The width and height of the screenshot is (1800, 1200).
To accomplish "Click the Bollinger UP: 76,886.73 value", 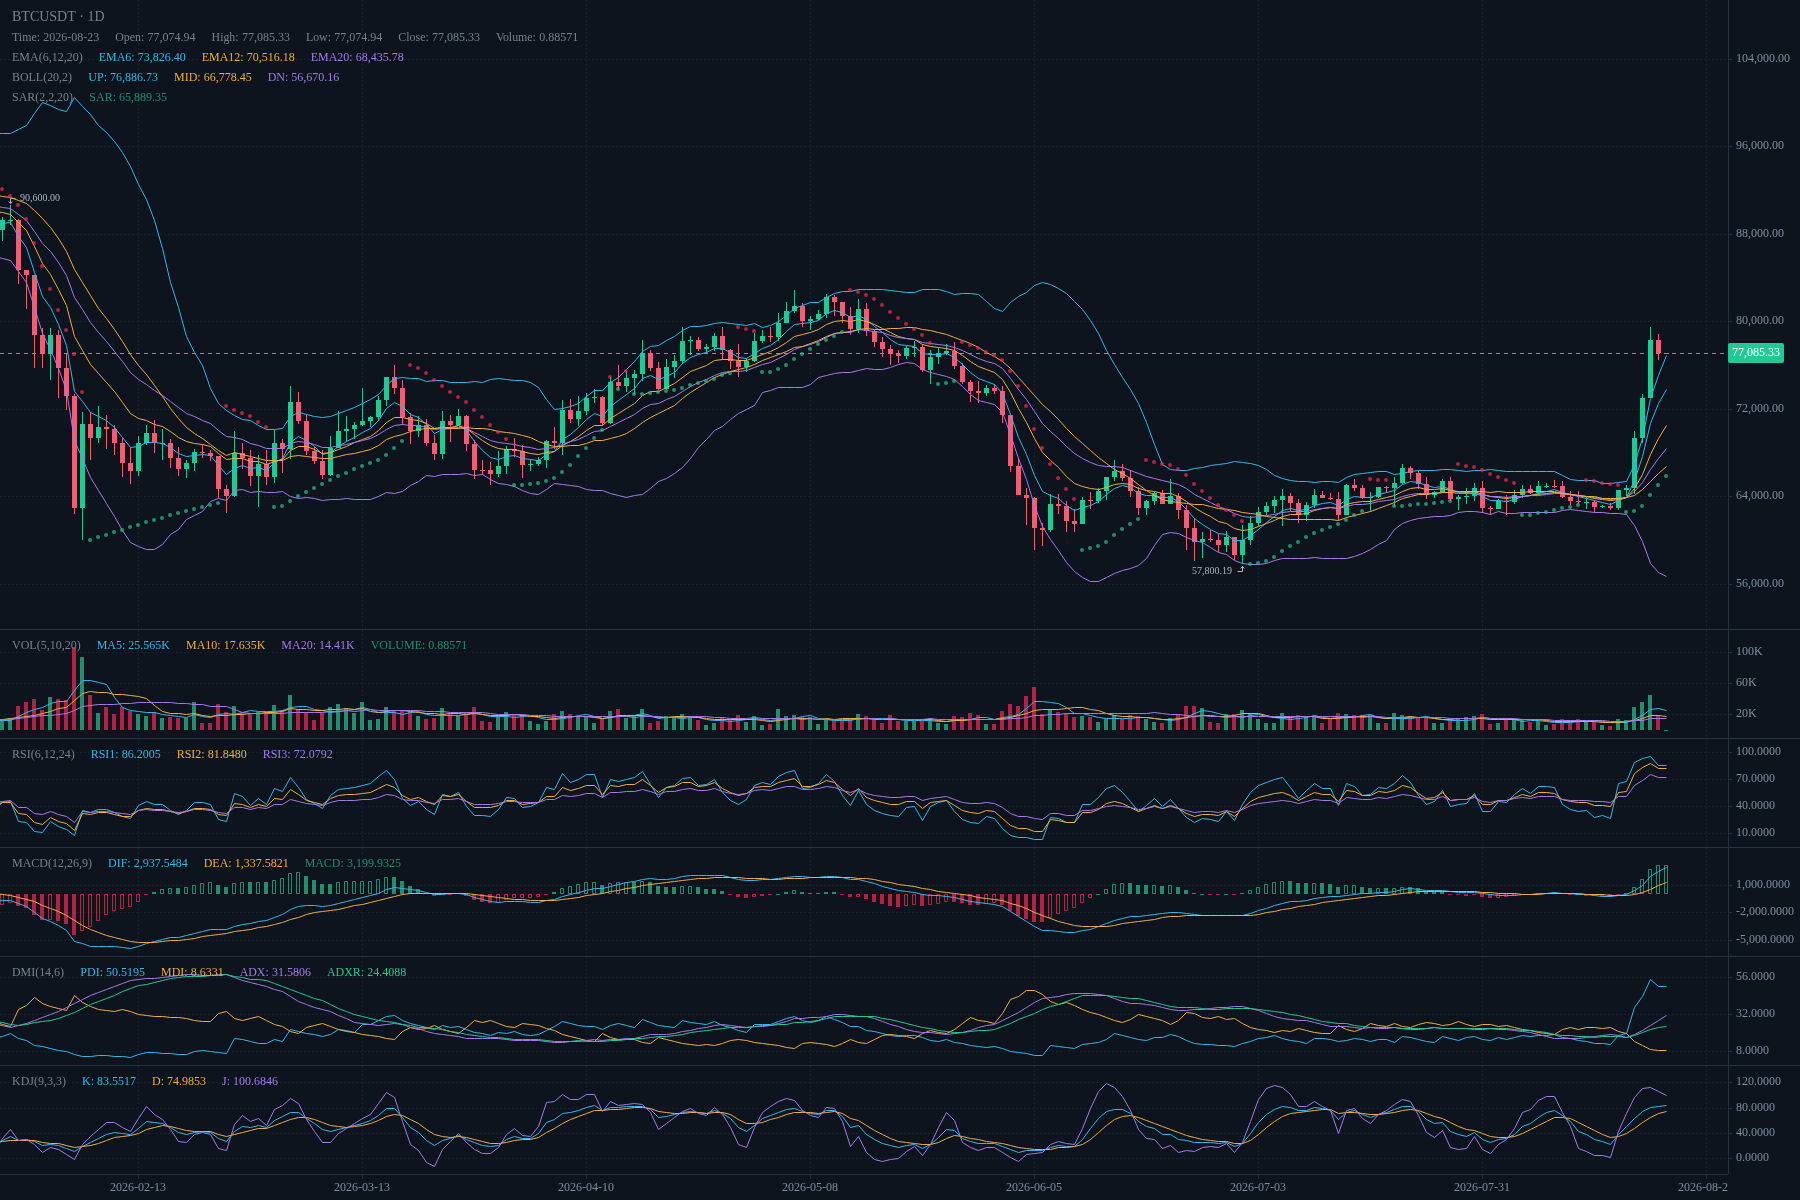I will pos(123,77).
